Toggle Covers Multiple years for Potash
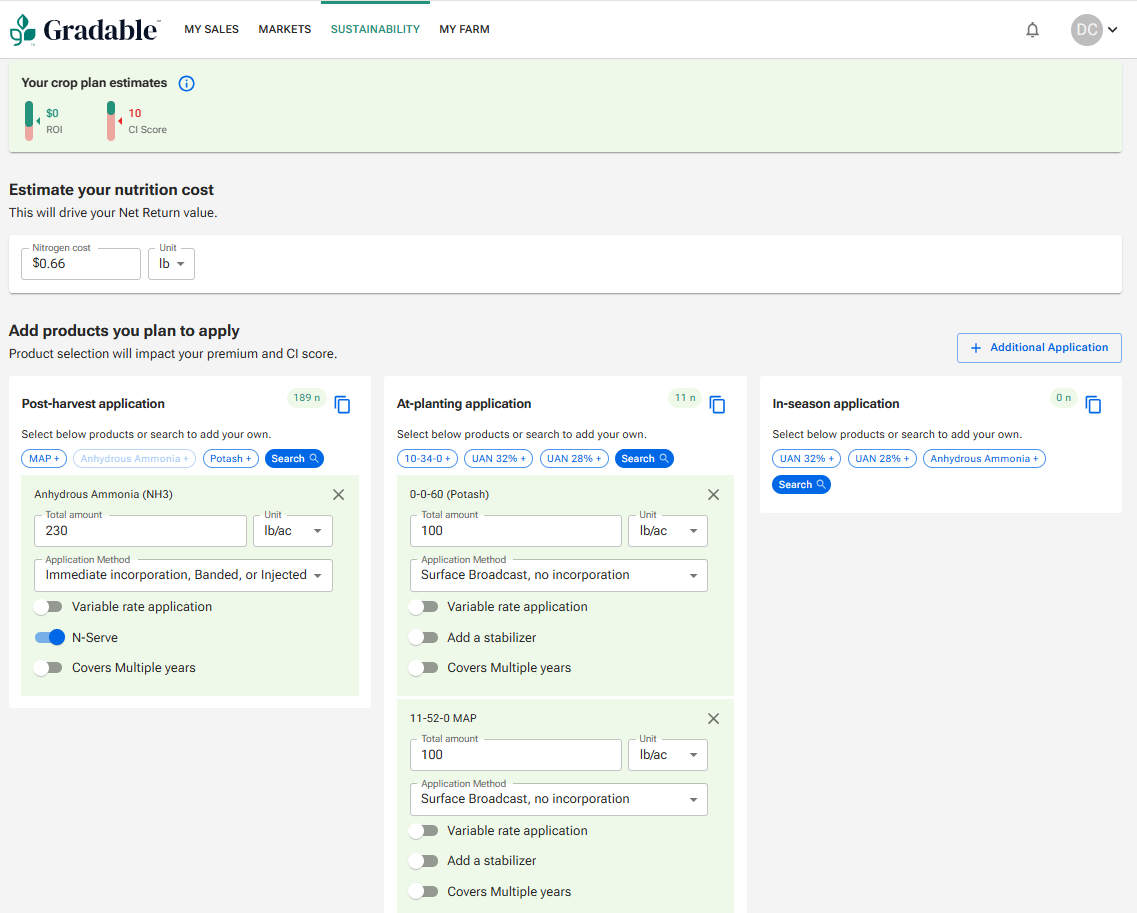The width and height of the screenshot is (1137, 913). pyautogui.click(x=423, y=668)
